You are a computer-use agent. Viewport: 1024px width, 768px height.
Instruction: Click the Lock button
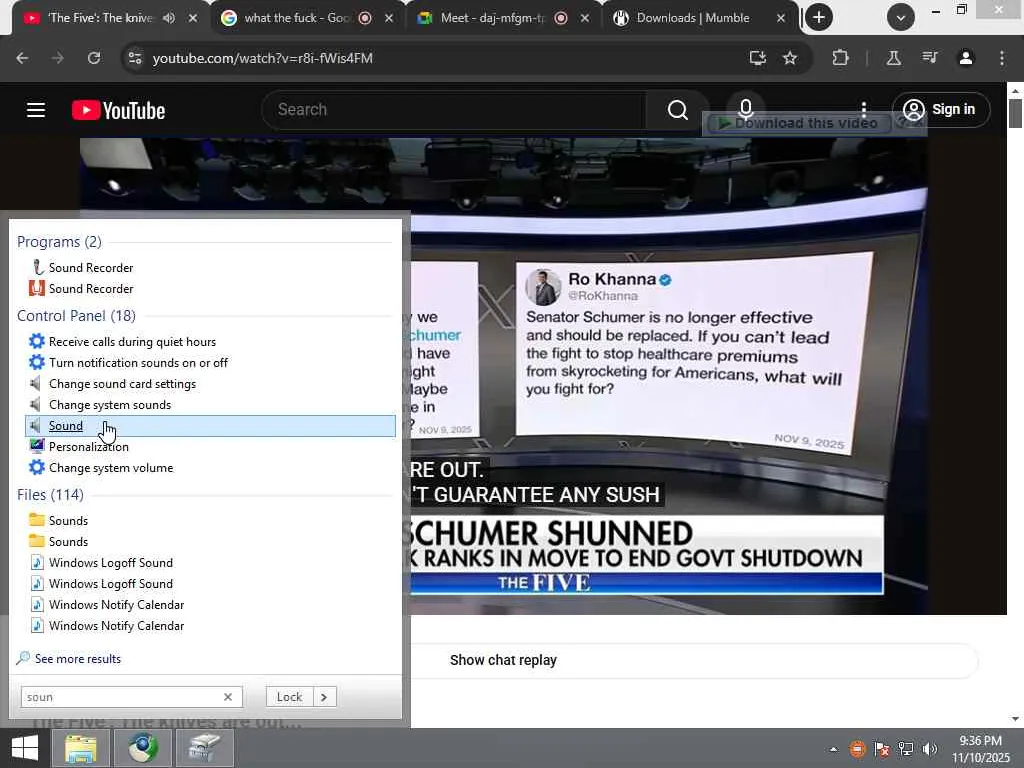[289, 697]
